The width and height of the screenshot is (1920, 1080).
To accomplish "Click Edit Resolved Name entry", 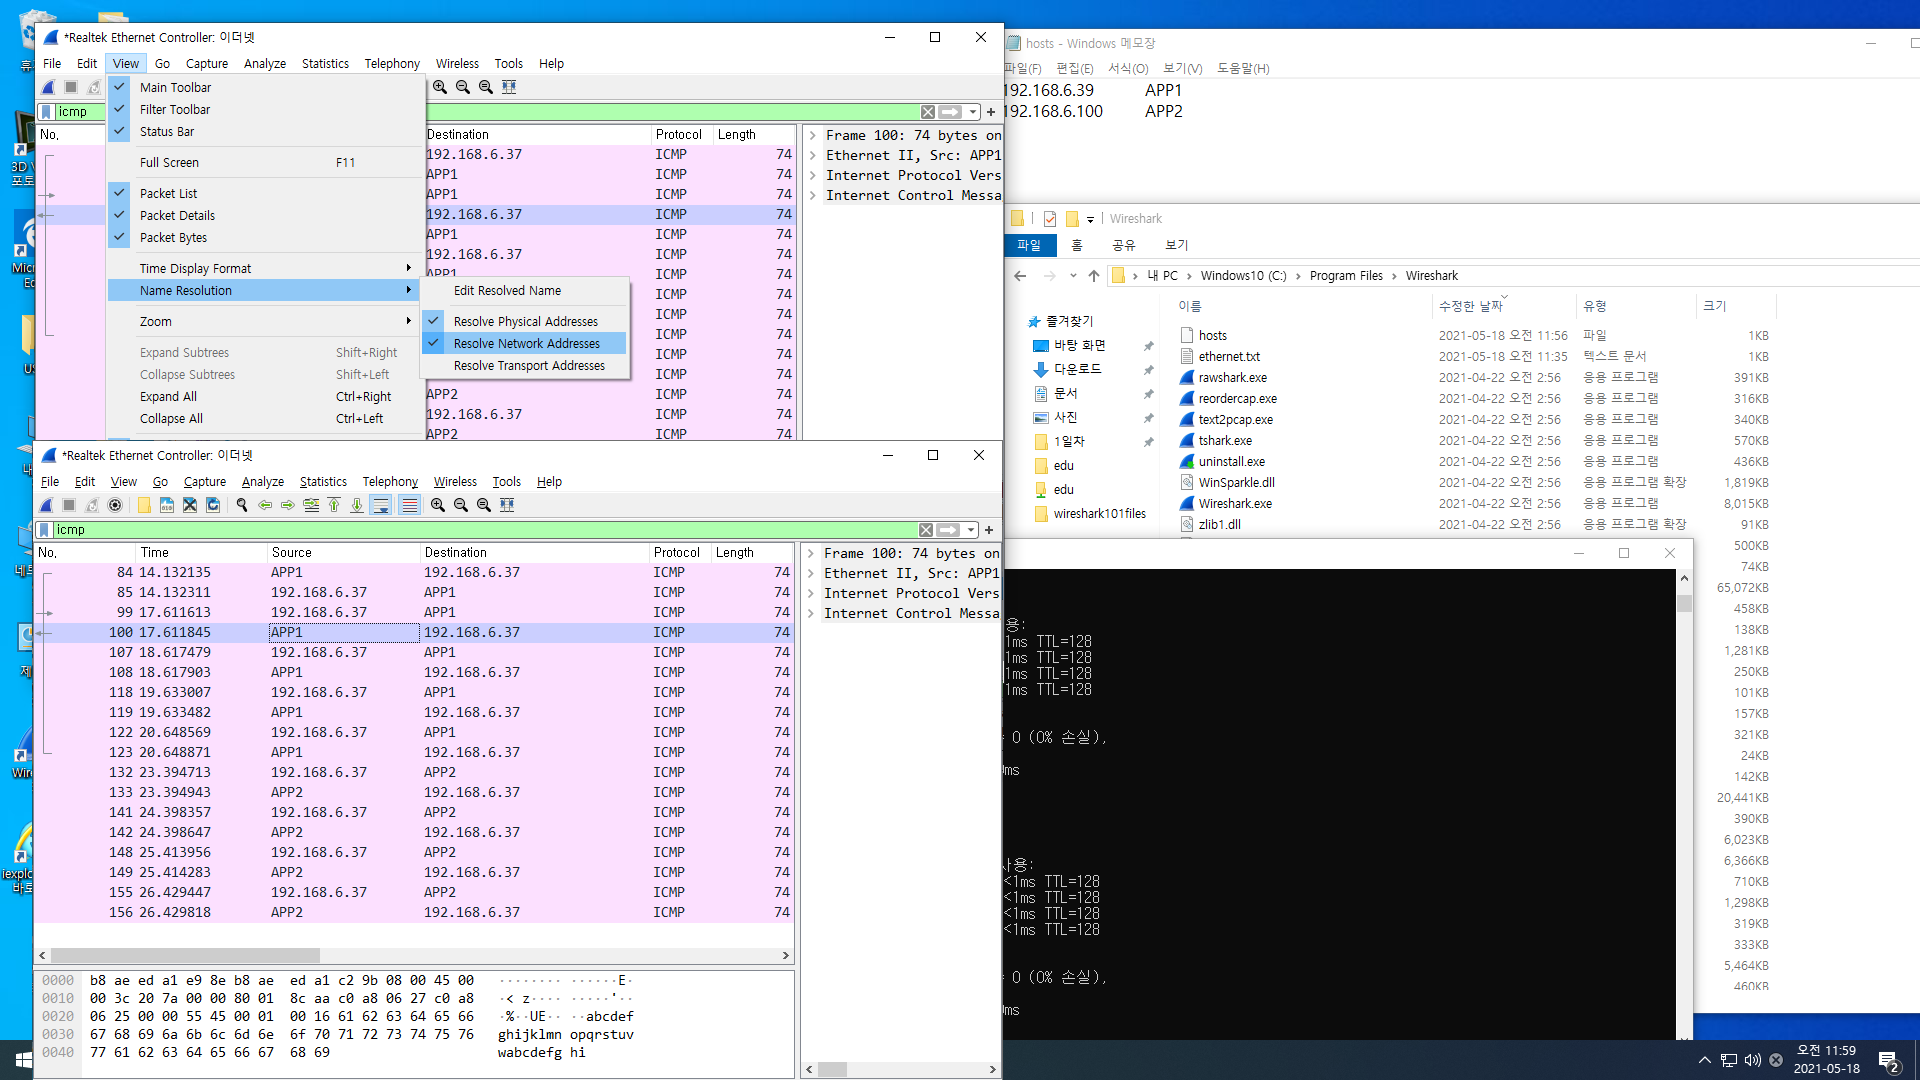I will pyautogui.click(x=507, y=290).
